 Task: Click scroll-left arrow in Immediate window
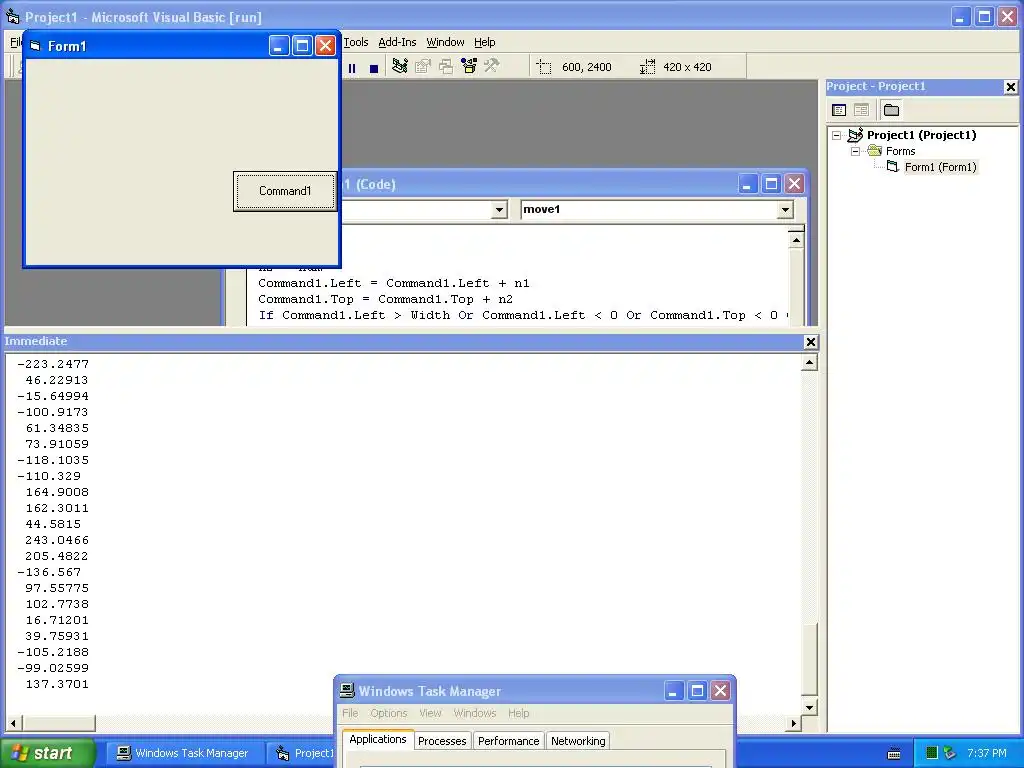(x=13, y=723)
